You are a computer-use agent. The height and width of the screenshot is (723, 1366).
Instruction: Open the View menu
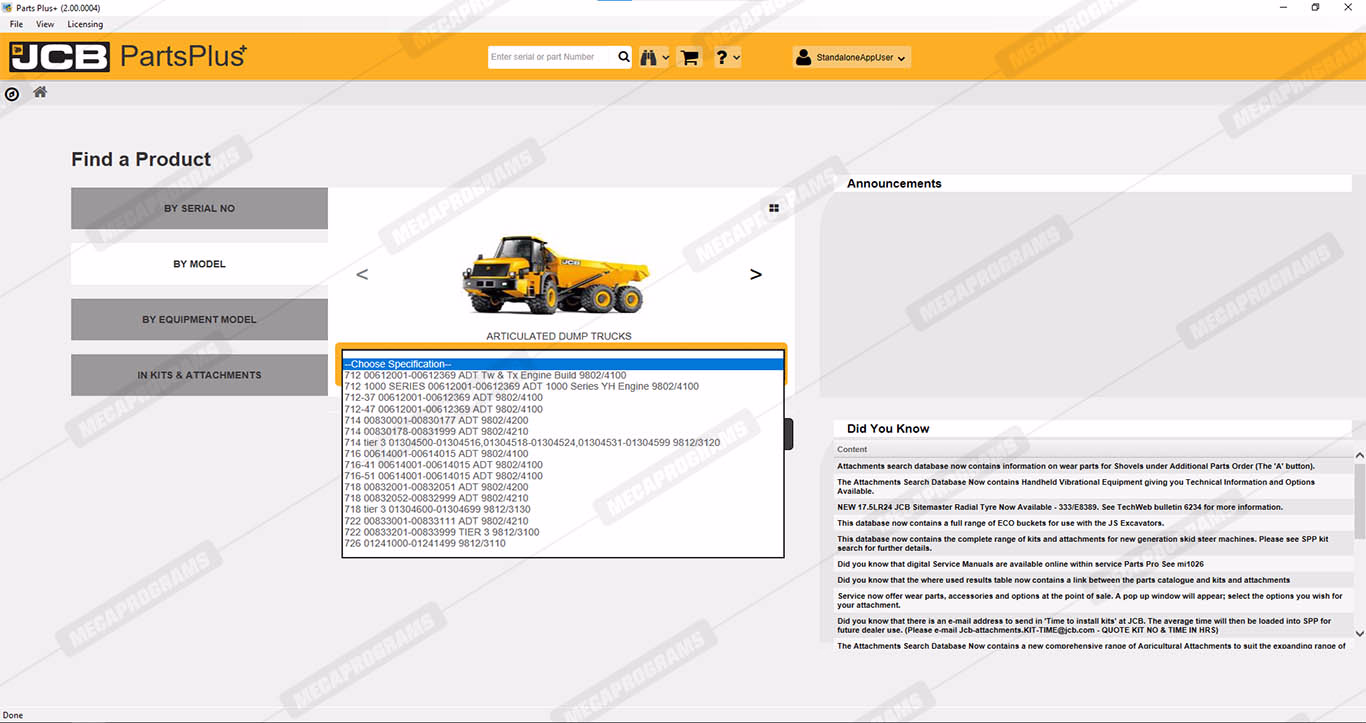45,24
